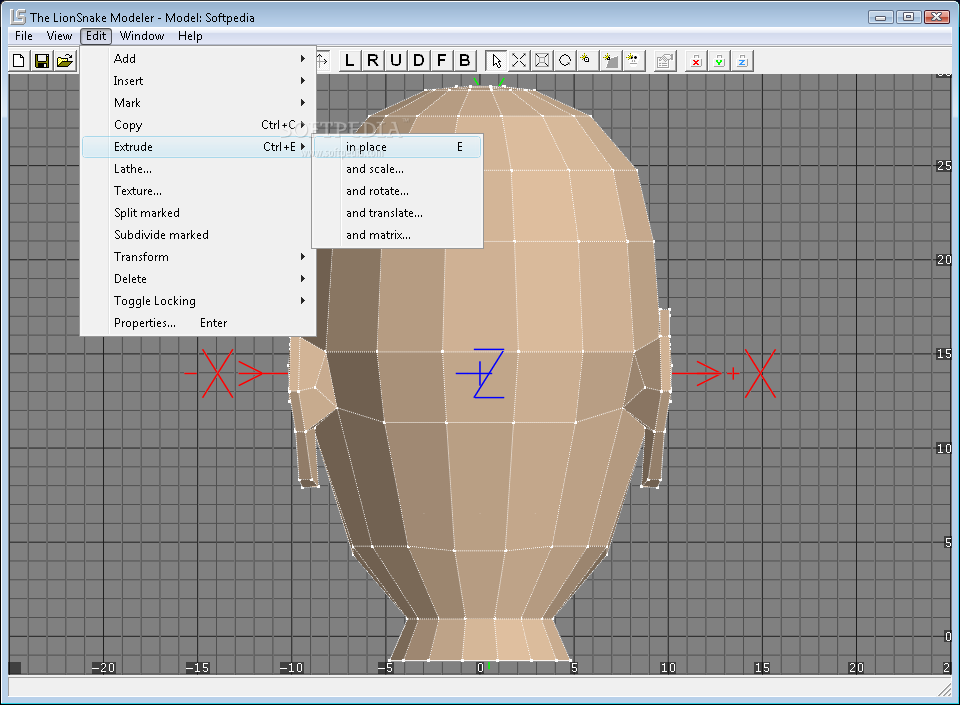Screen dimensions: 960x705
Task: Choose Texture... from Edit menu
Action: tap(198, 191)
